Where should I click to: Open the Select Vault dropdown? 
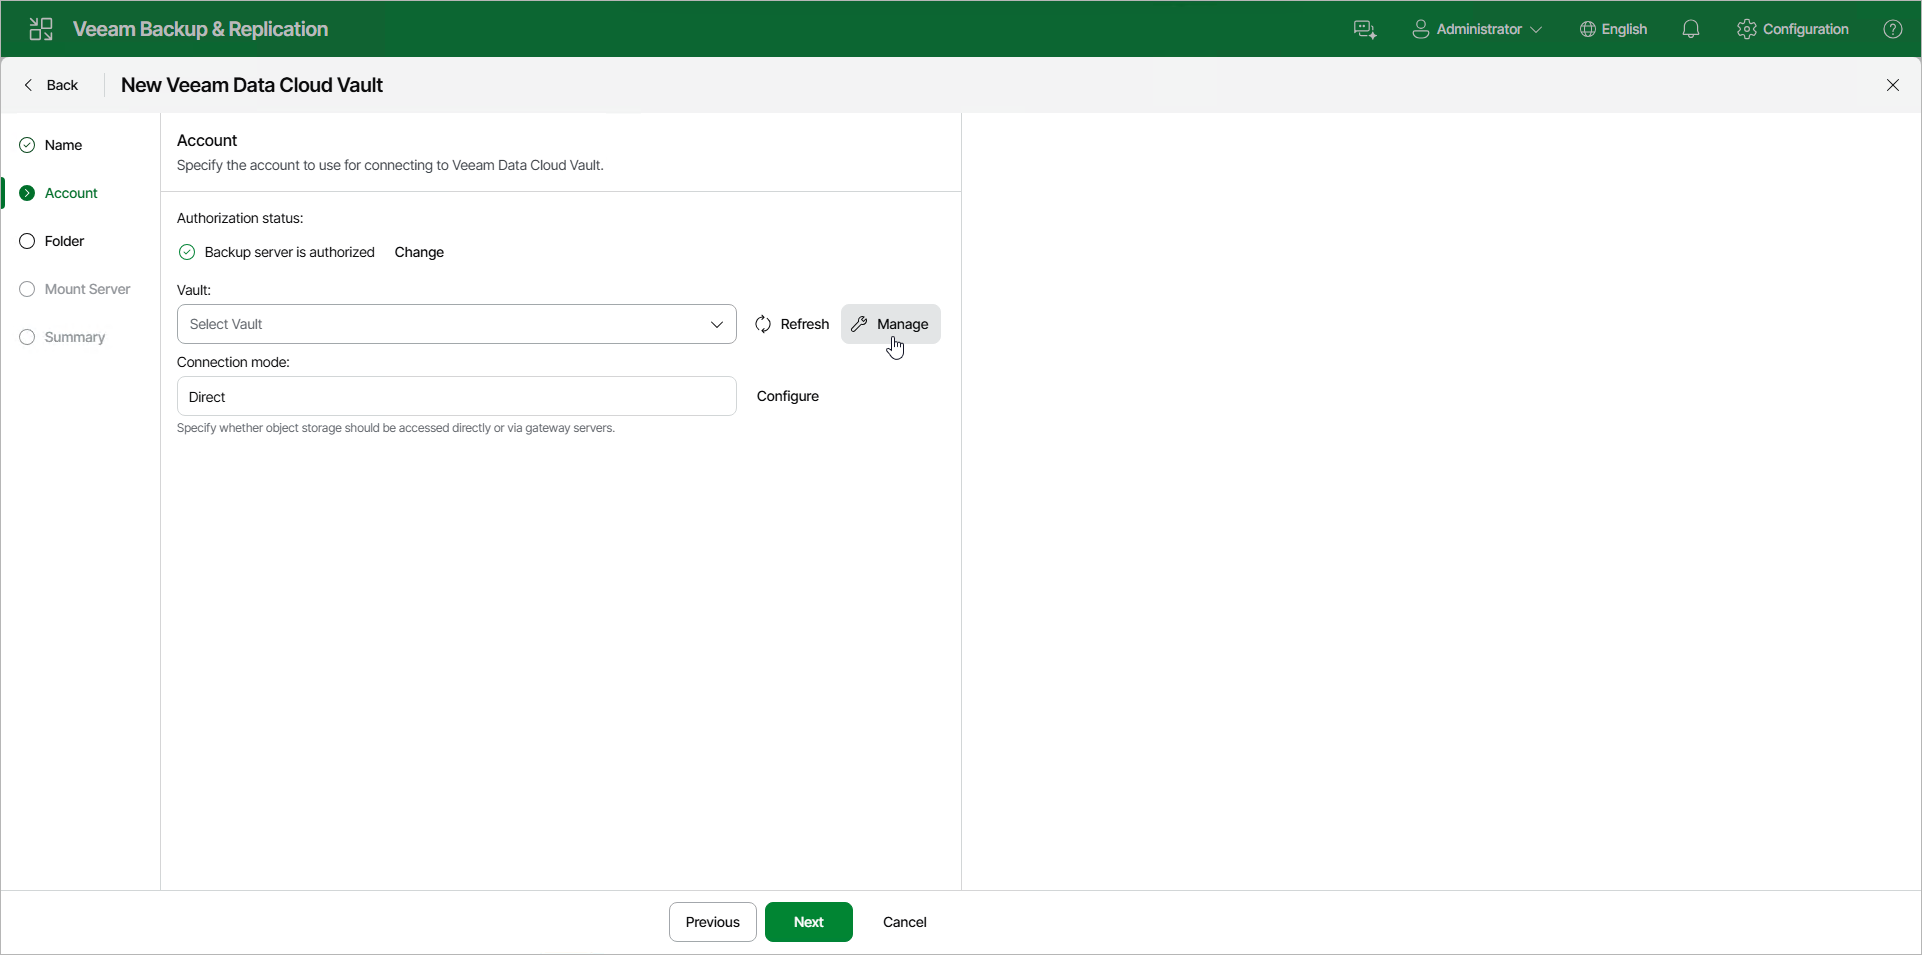tap(457, 324)
